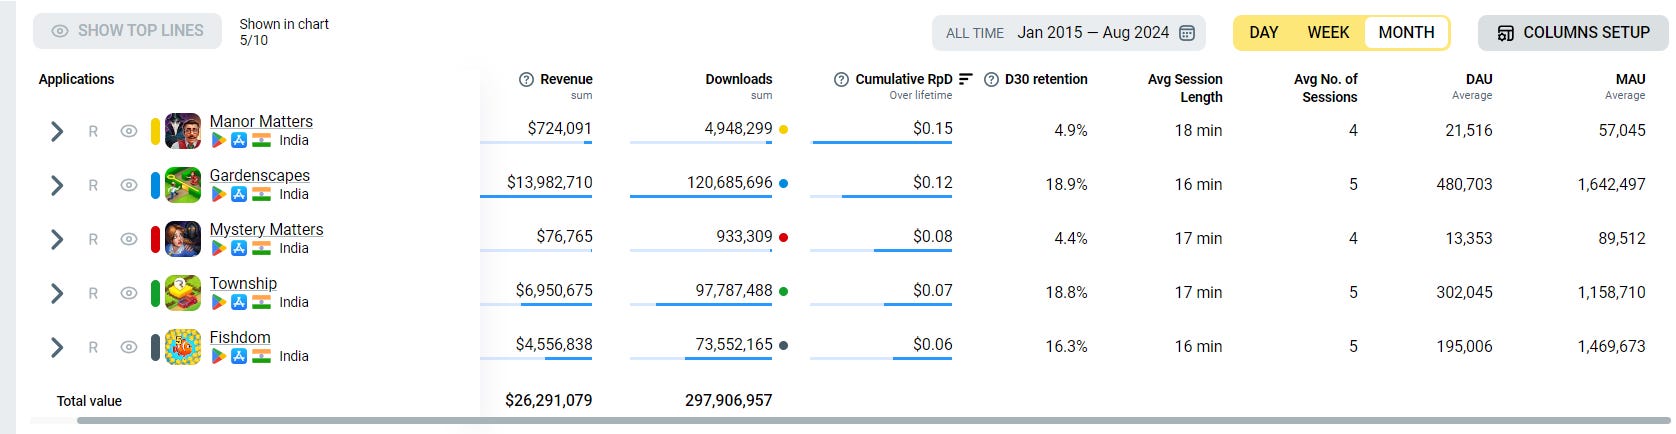Click App Store icon under Mystery Matters
1676x434 pixels.
click(239, 249)
